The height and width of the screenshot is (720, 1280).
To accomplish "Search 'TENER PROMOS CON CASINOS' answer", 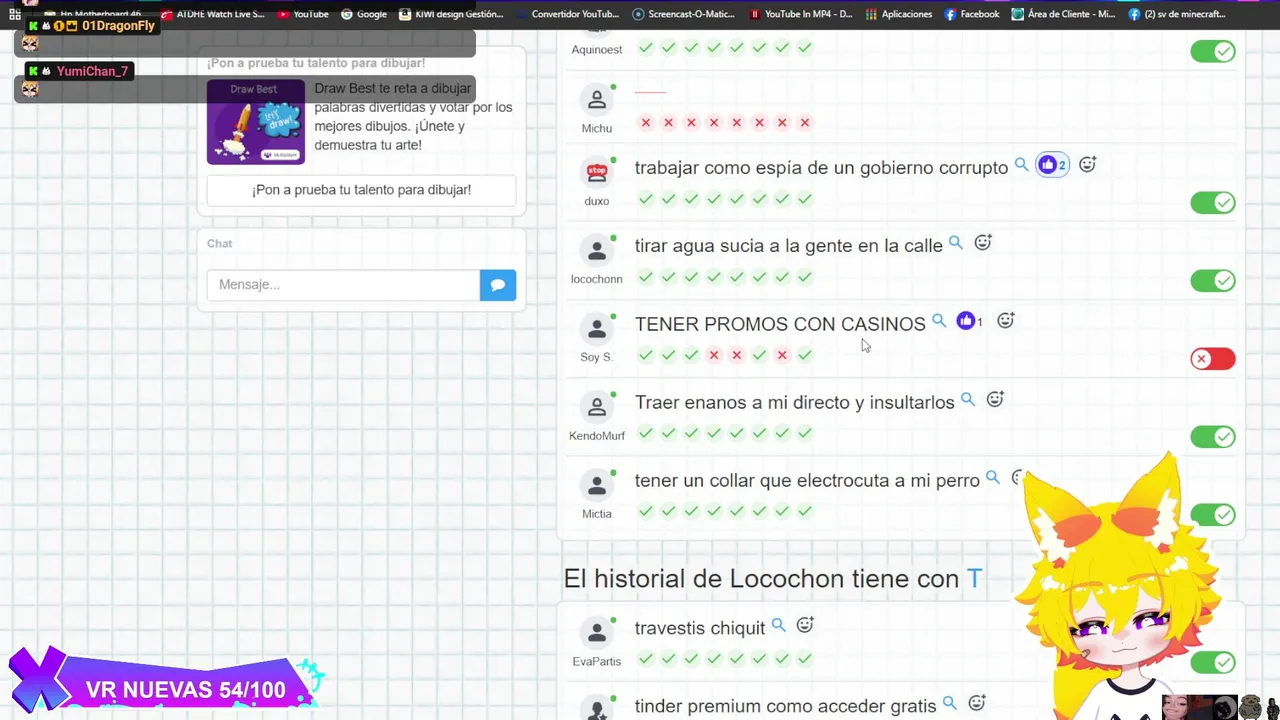I will tap(938, 321).
